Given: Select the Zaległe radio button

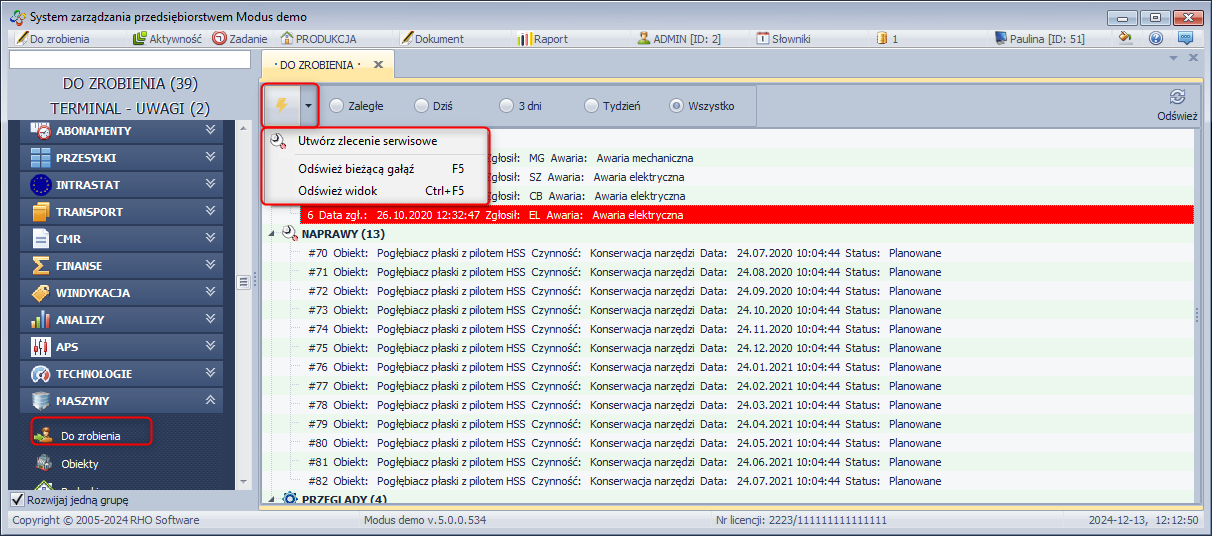Looking at the screenshot, I should [x=337, y=106].
